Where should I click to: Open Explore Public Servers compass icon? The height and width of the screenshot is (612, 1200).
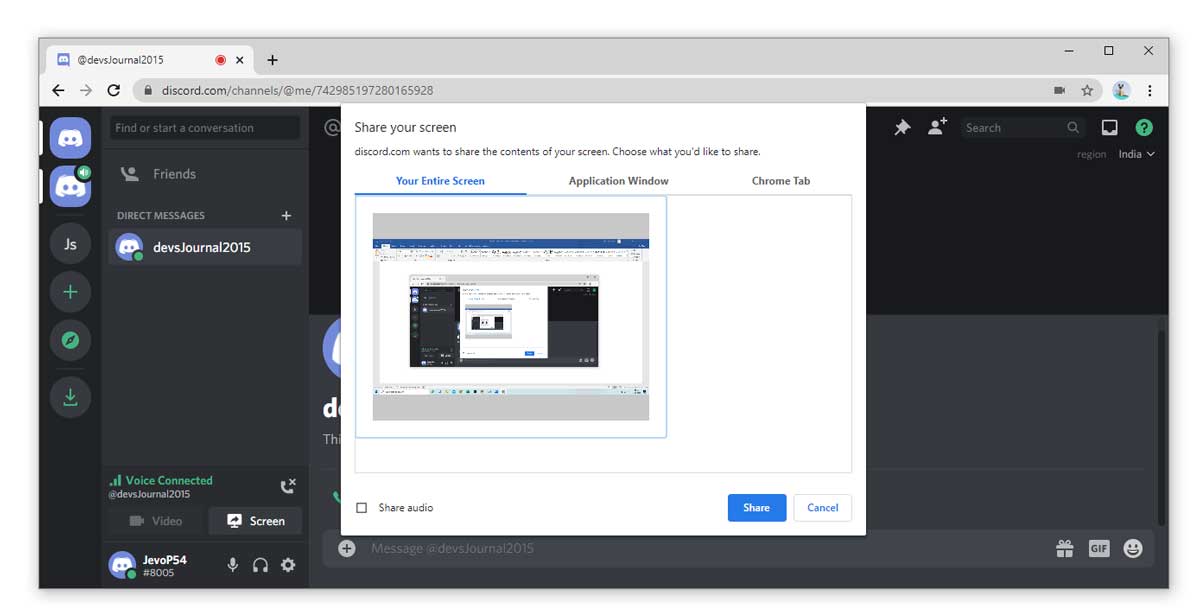pyautogui.click(x=70, y=340)
